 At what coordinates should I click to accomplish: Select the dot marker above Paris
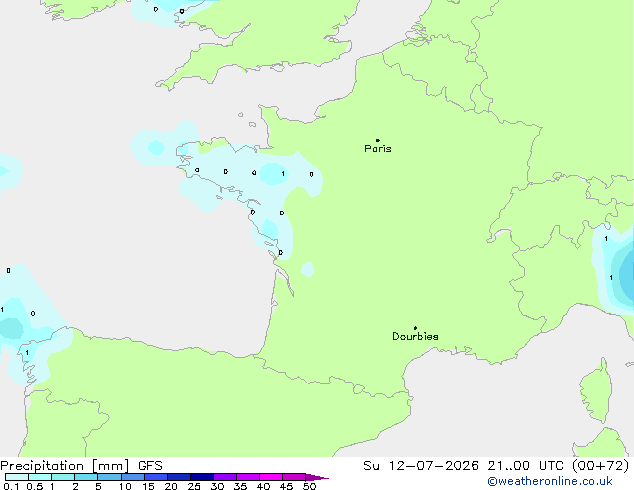point(378,140)
